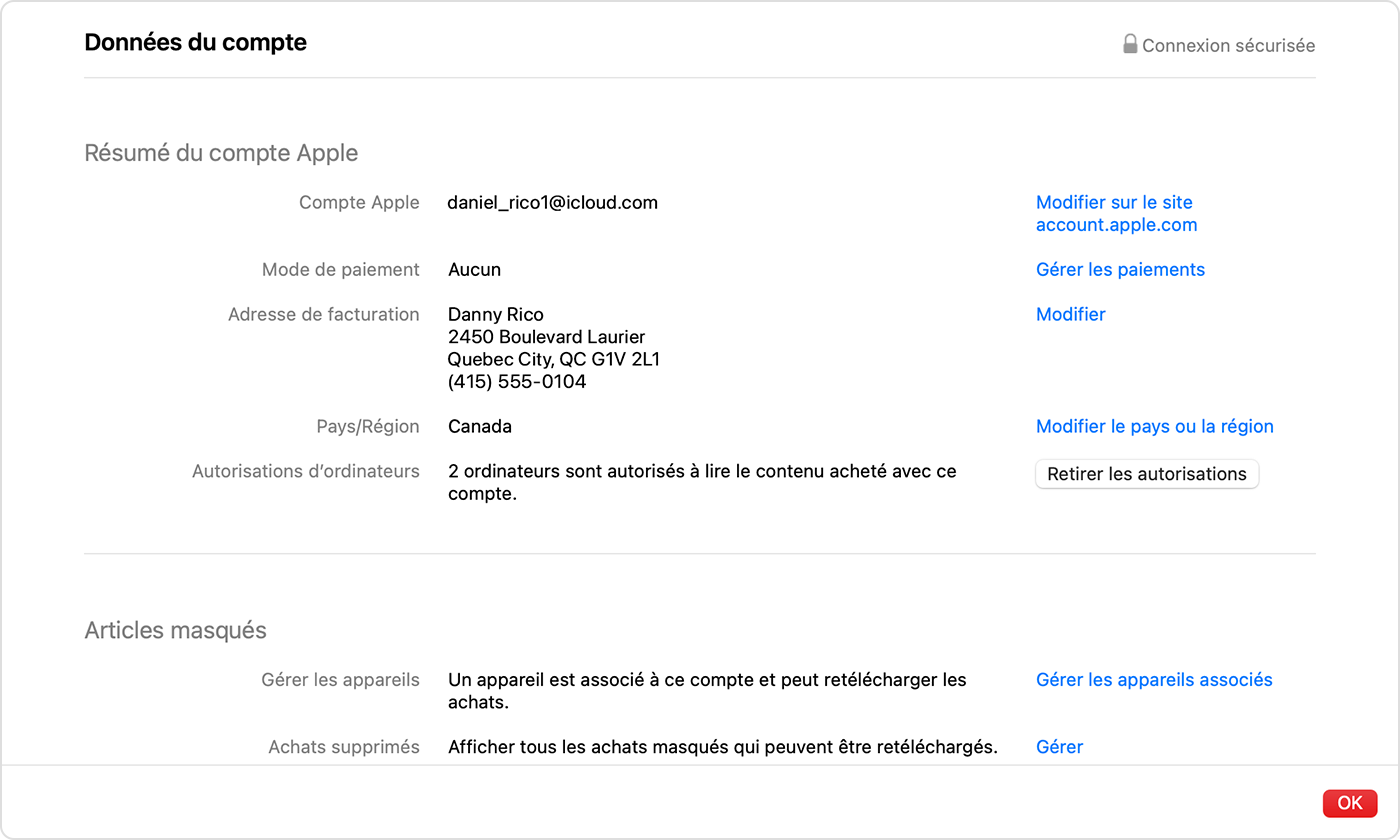Click the Mode de paiement label

pos(341,269)
